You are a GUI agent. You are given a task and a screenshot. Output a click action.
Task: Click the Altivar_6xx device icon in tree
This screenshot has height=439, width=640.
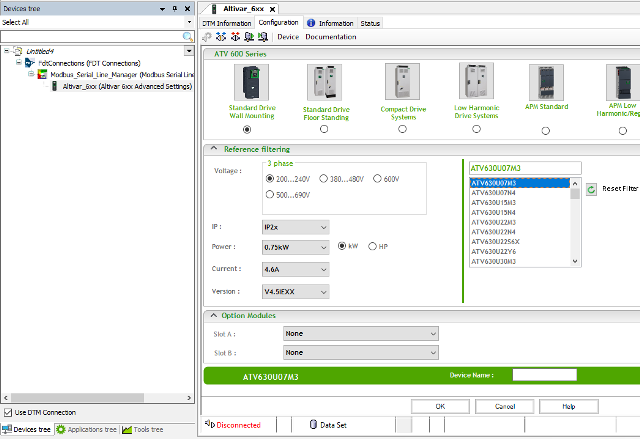tap(56, 87)
